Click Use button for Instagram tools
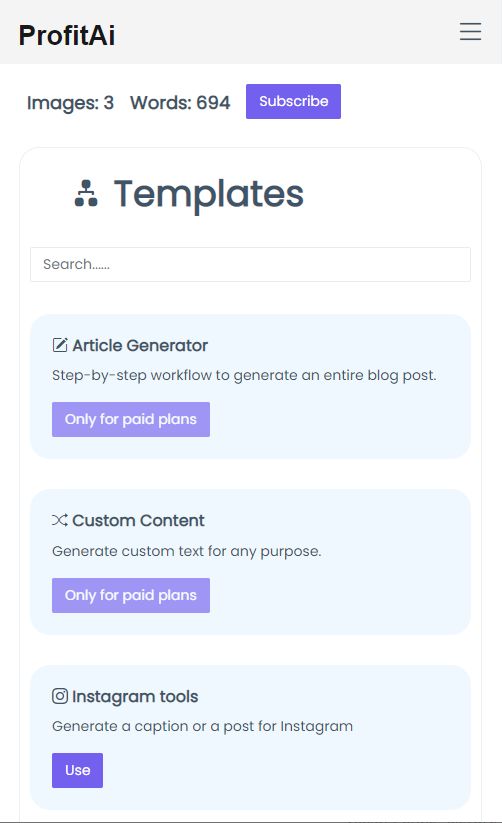Screen dimensions: 502x823 pos(77,771)
